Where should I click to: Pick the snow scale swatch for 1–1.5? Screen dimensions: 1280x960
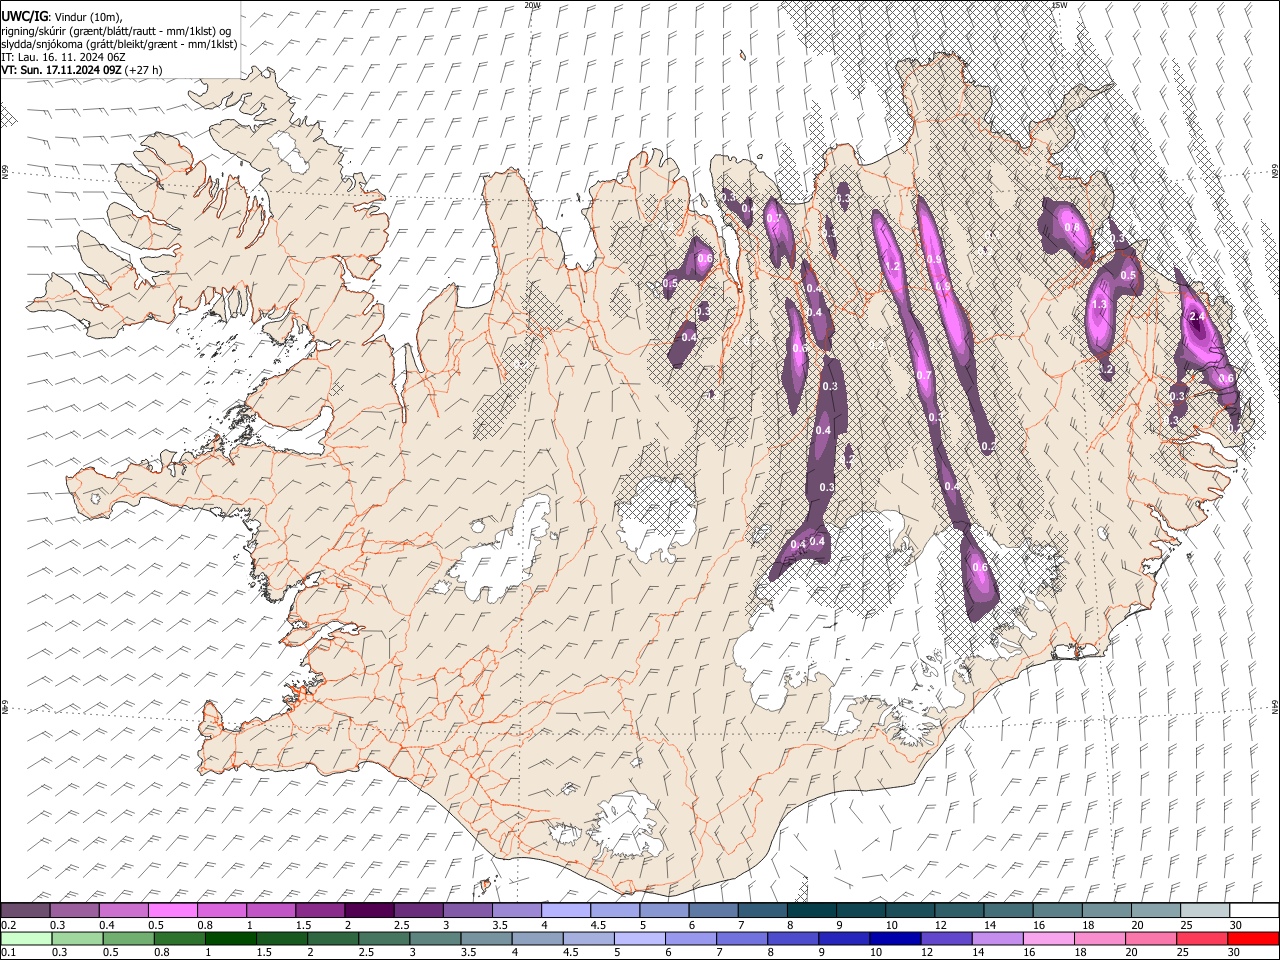coord(271,910)
